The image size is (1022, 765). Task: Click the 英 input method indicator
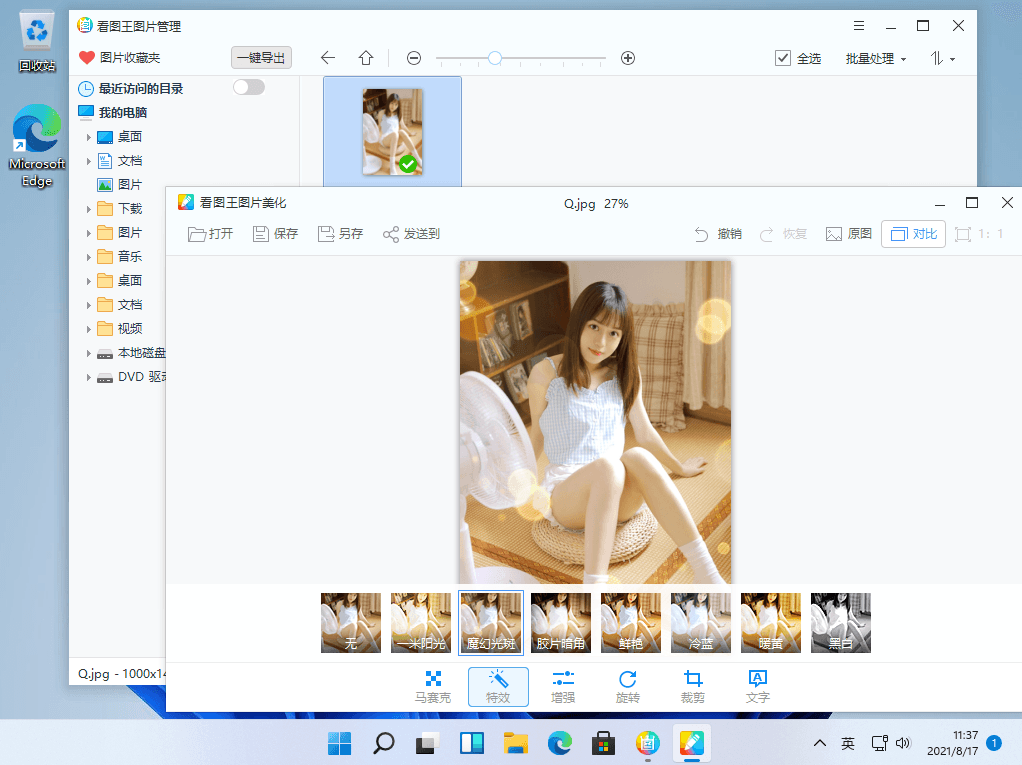[848, 743]
